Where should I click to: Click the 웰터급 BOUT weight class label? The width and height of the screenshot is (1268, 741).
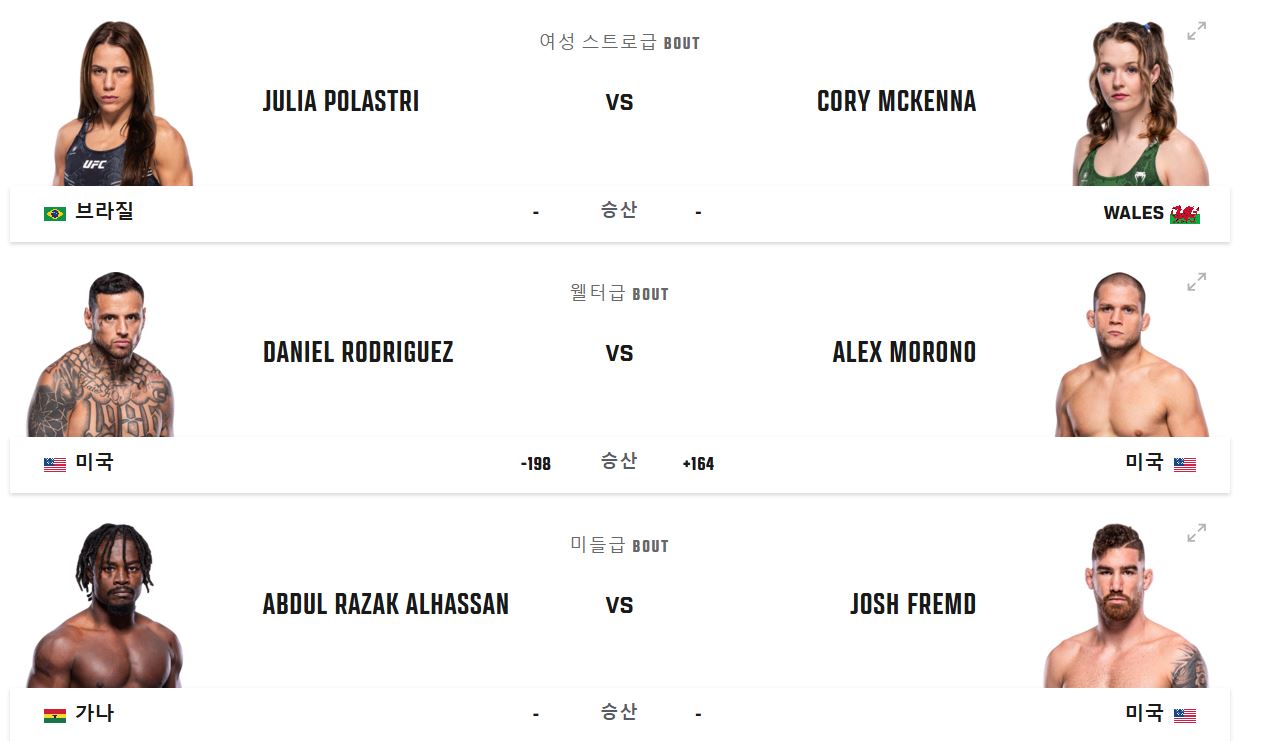pos(618,293)
